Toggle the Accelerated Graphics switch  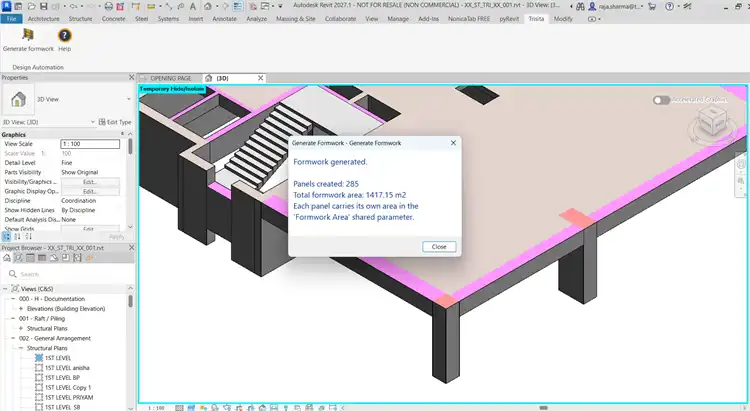(x=661, y=100)
